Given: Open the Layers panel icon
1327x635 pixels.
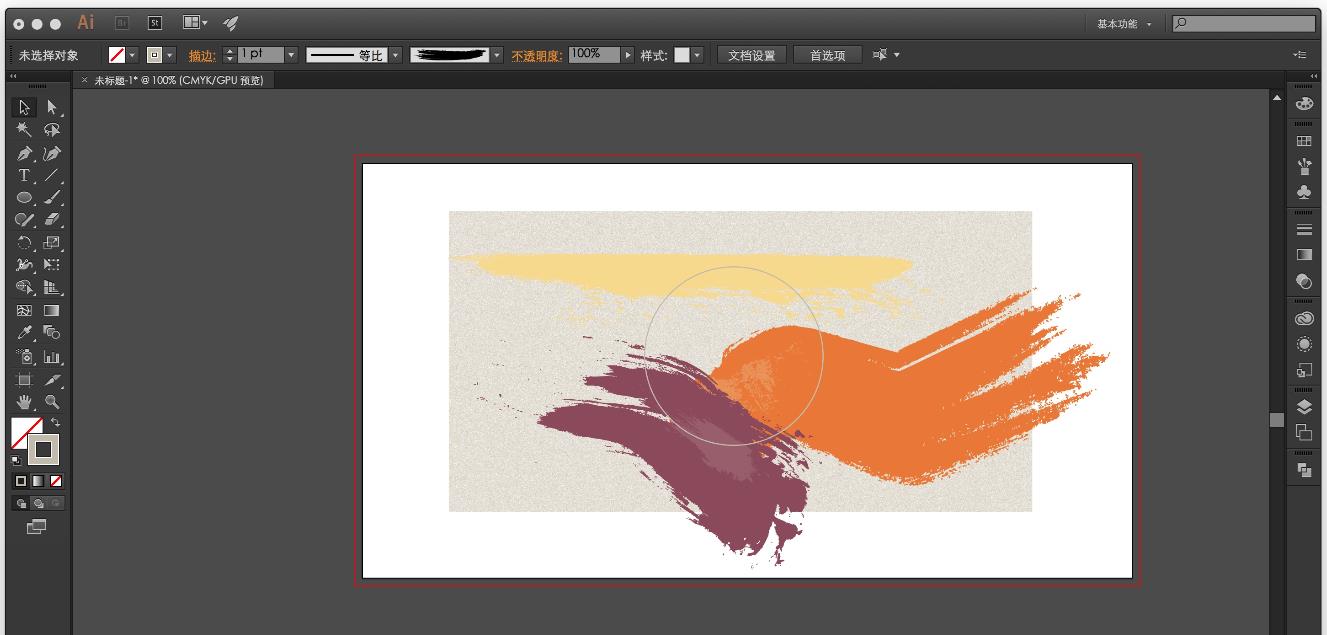Looking at the screenshot, I should tap(1303, 407).
